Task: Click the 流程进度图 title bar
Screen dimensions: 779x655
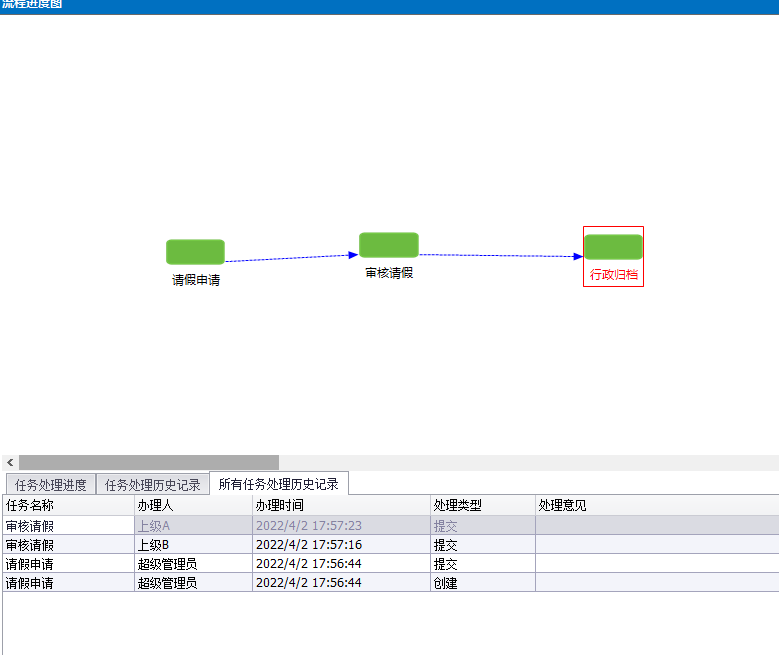Action: [389, 6]
